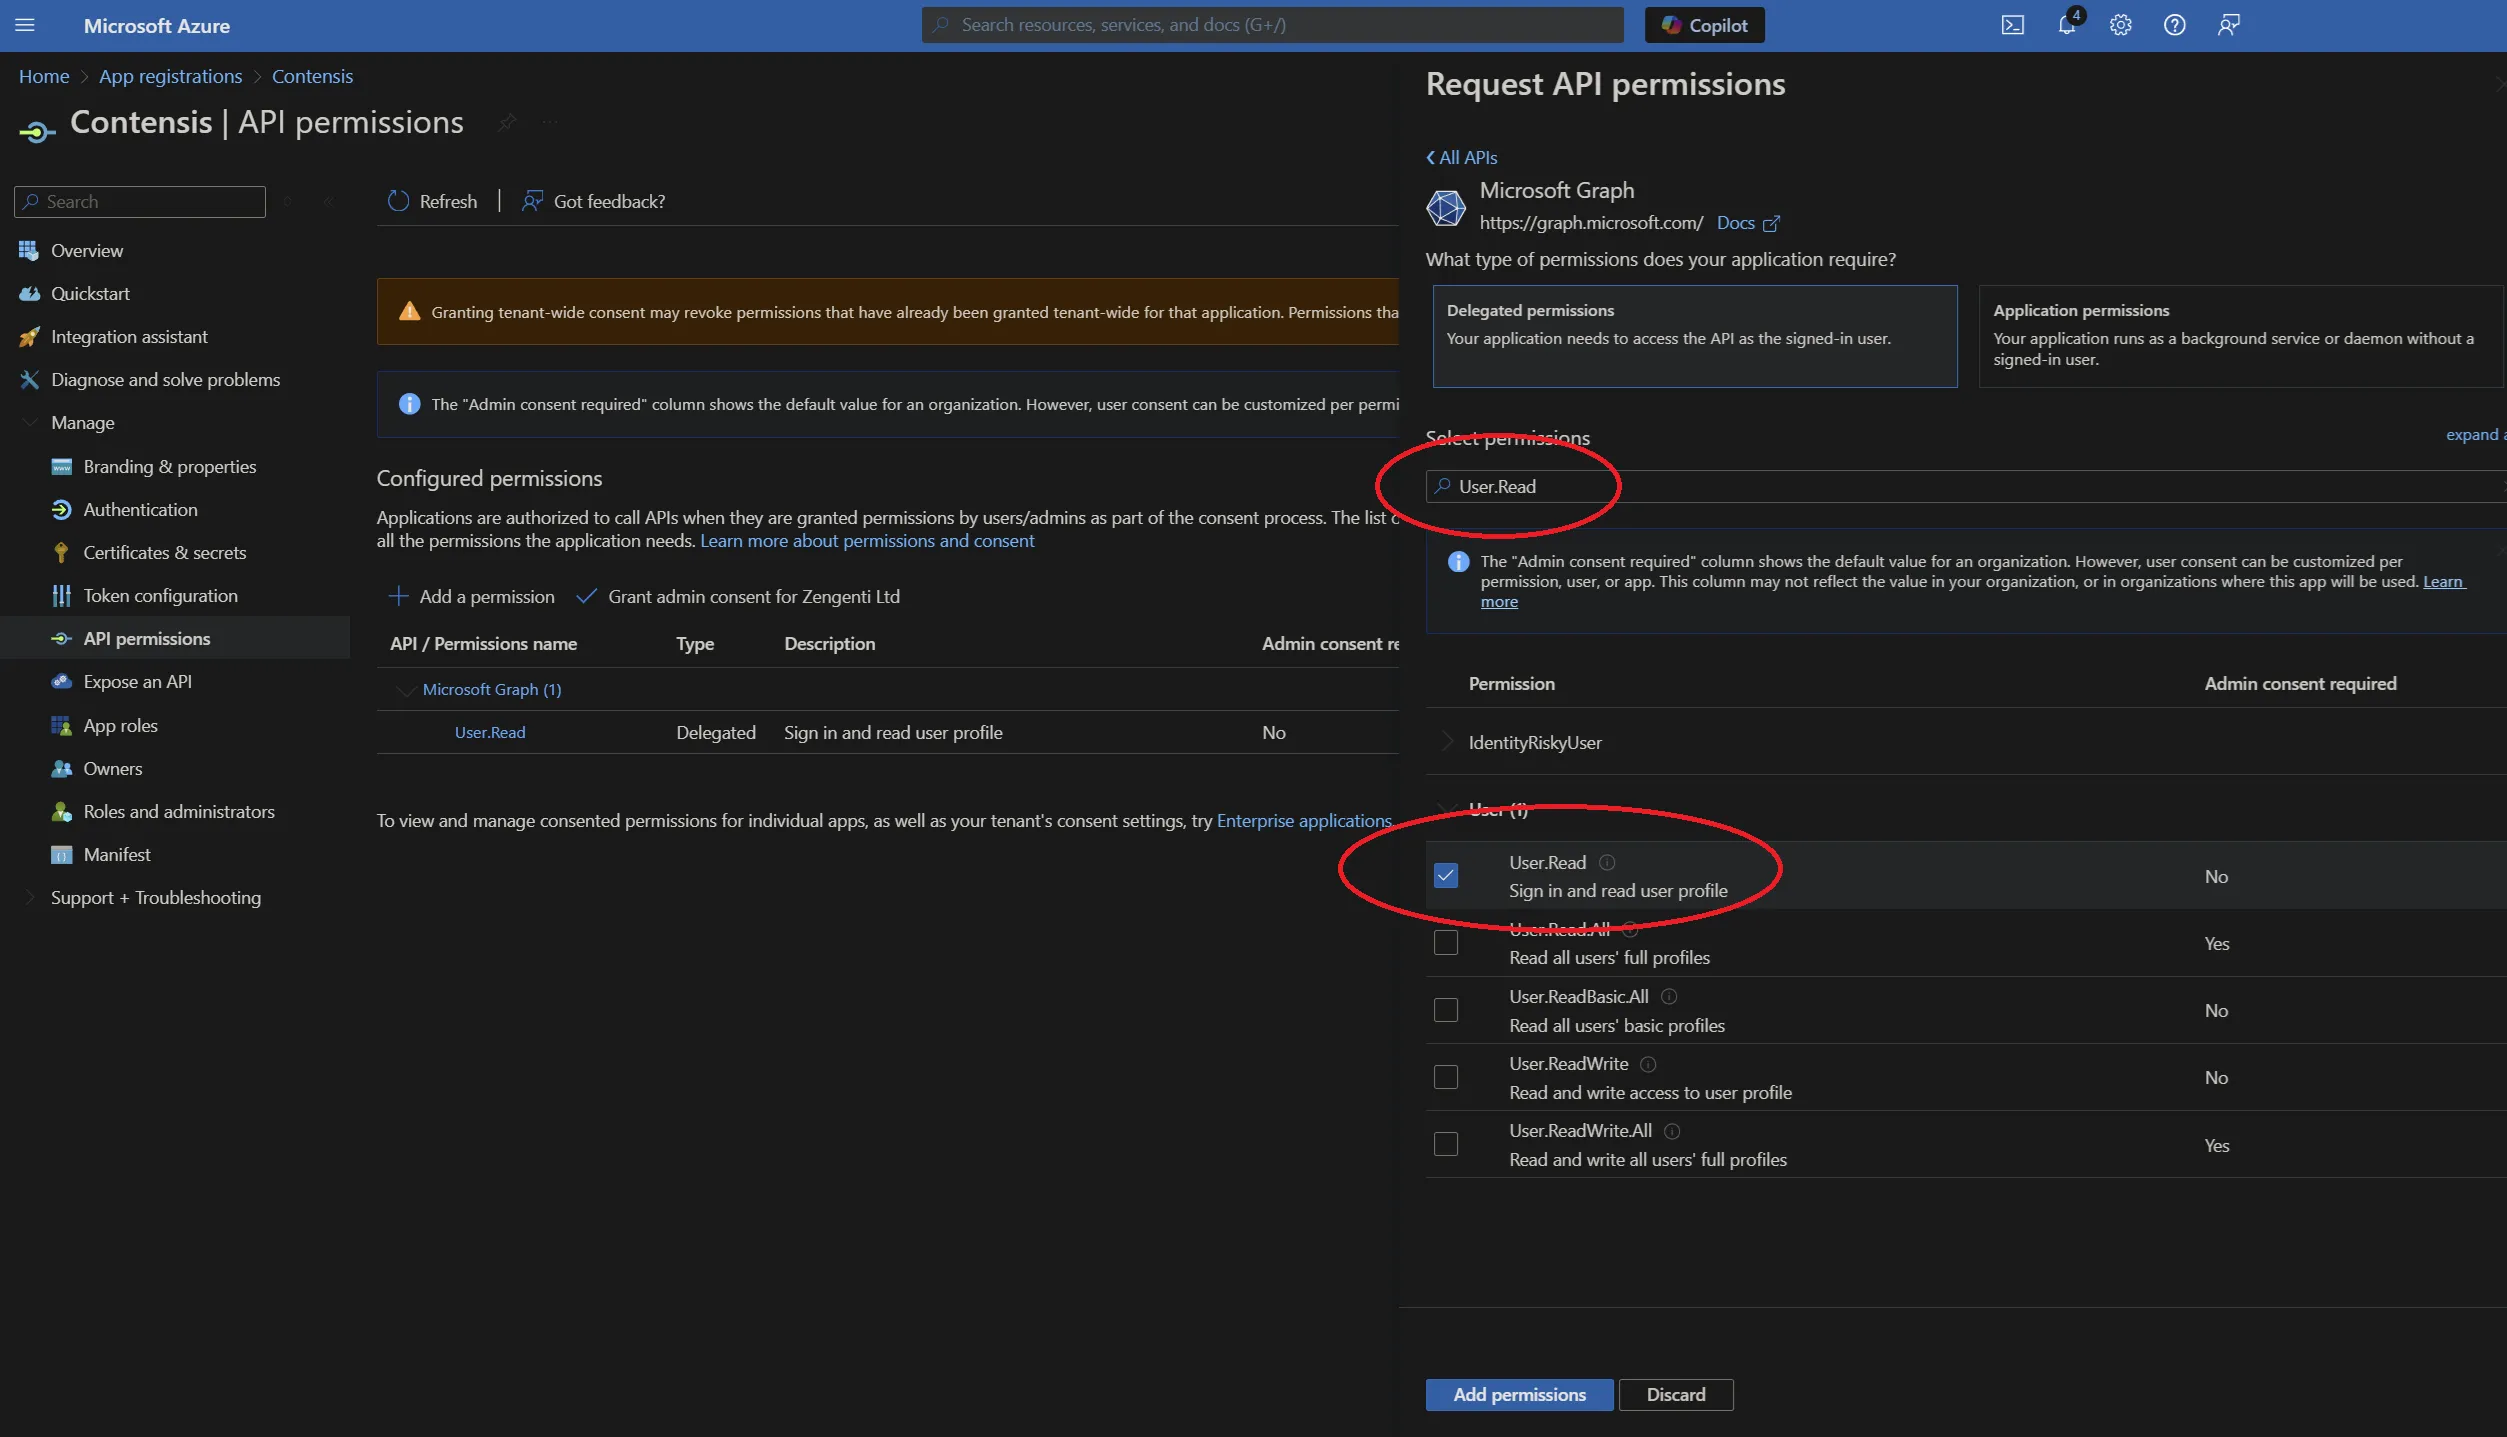Select the Delegated permissions card
The image size is (2507, 1437).
click(x=1694, y=336)
